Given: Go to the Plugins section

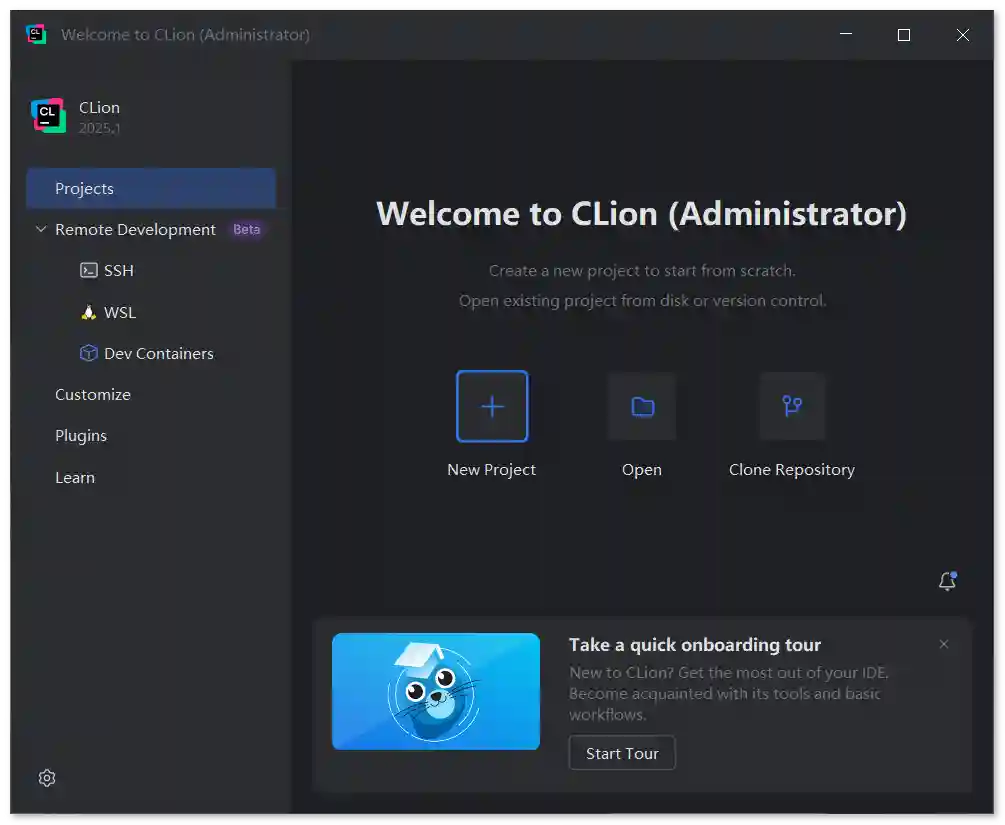Looking at the screenshot, I should (81, 436).
